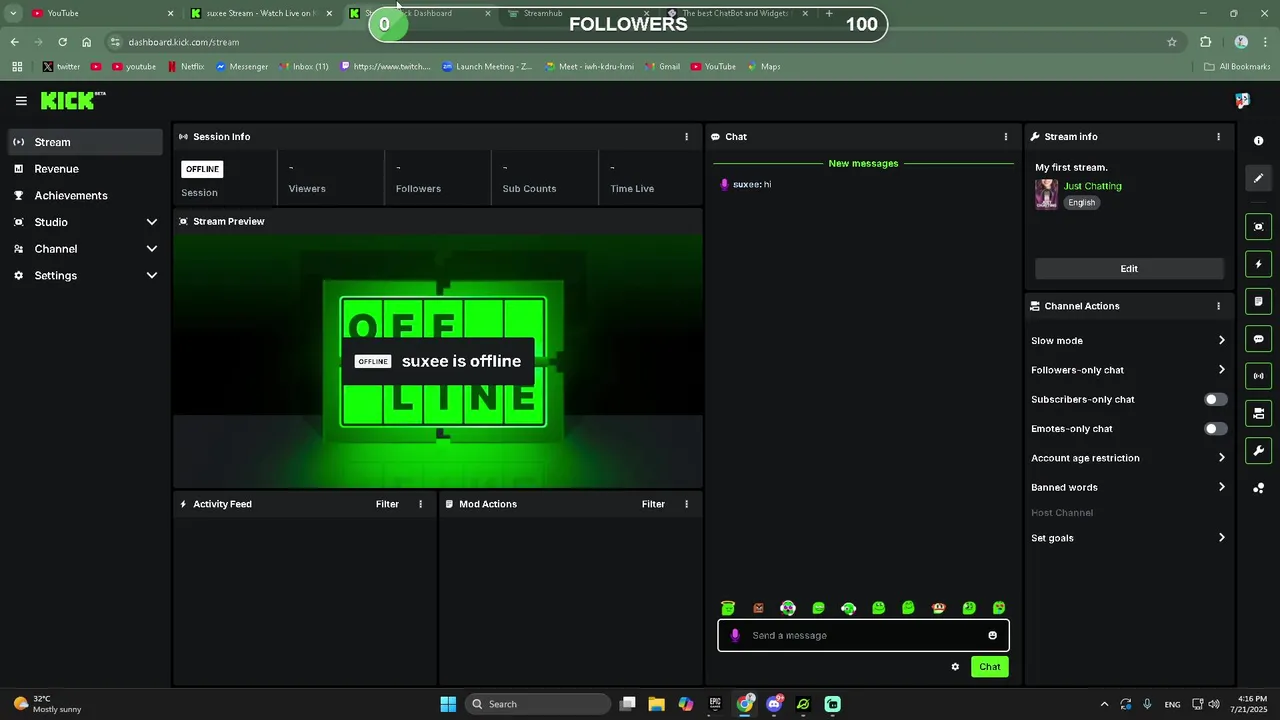Image resolution: width=1280 pixels, height=720 pixels.
Task: Click the purple microphone badge in message box
Action: 735,635
